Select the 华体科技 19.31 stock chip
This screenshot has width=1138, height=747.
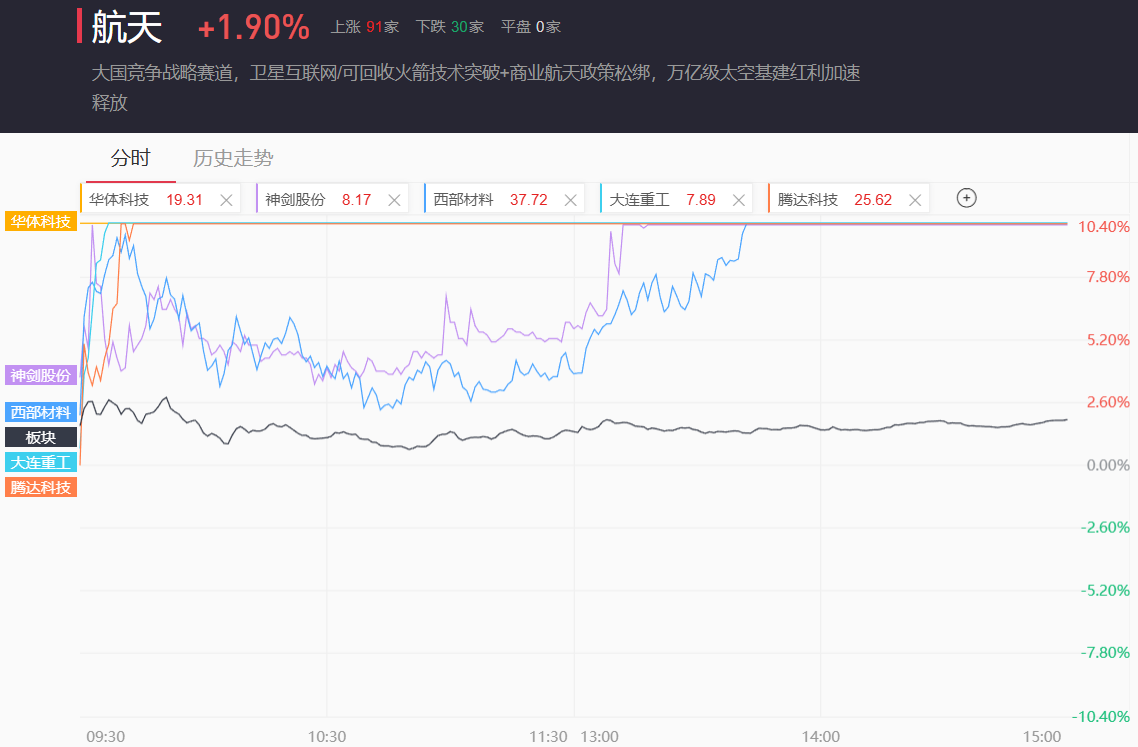[146, 200]
